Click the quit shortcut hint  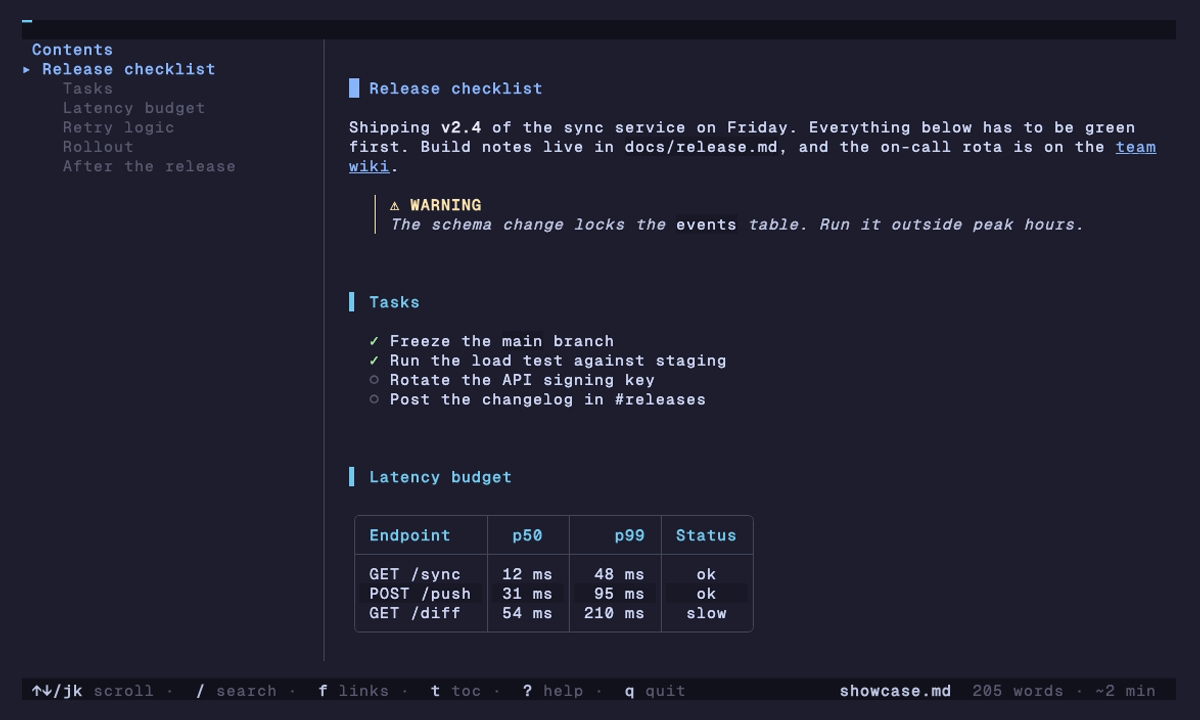point(655,691)
